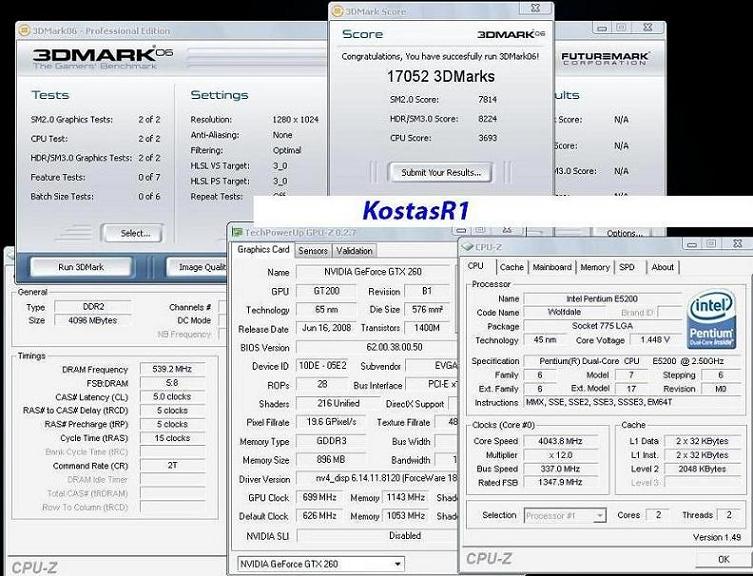Click the Anti-Aliasing value None
The image size is (753, 576).
click(282, 135)
